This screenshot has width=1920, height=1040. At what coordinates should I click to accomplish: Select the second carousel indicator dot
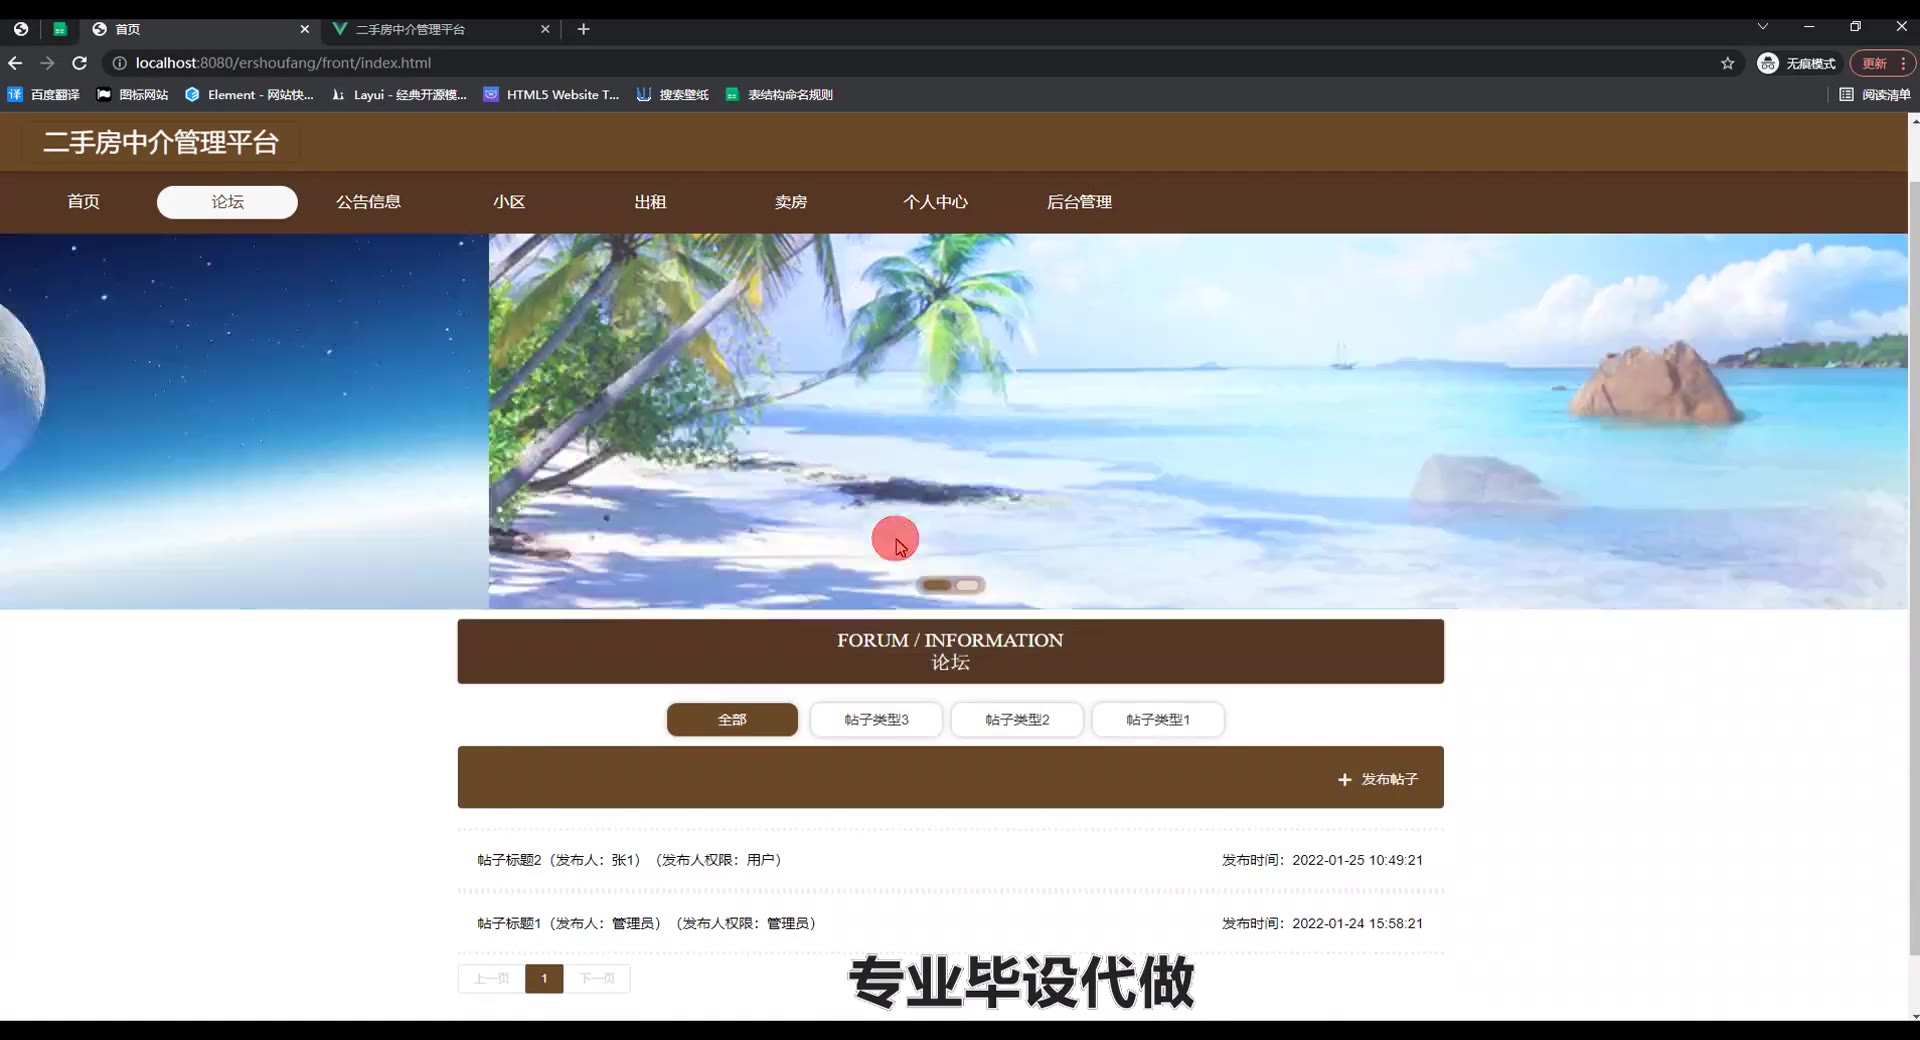[968, 585]
